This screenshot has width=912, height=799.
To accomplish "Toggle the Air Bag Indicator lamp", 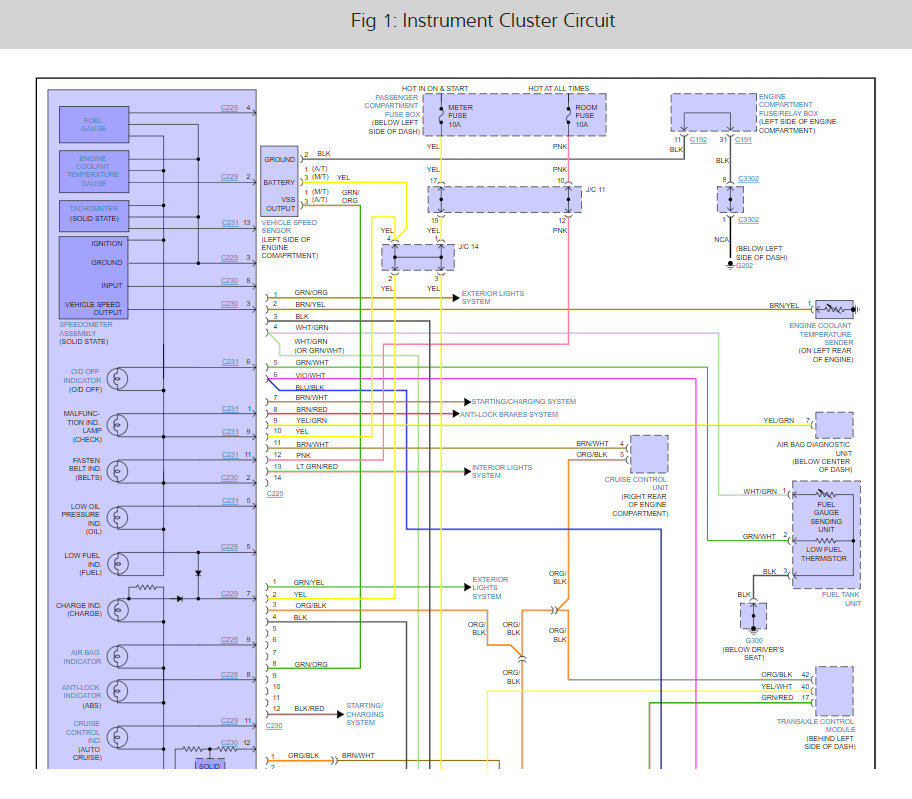I will [119, 656].
